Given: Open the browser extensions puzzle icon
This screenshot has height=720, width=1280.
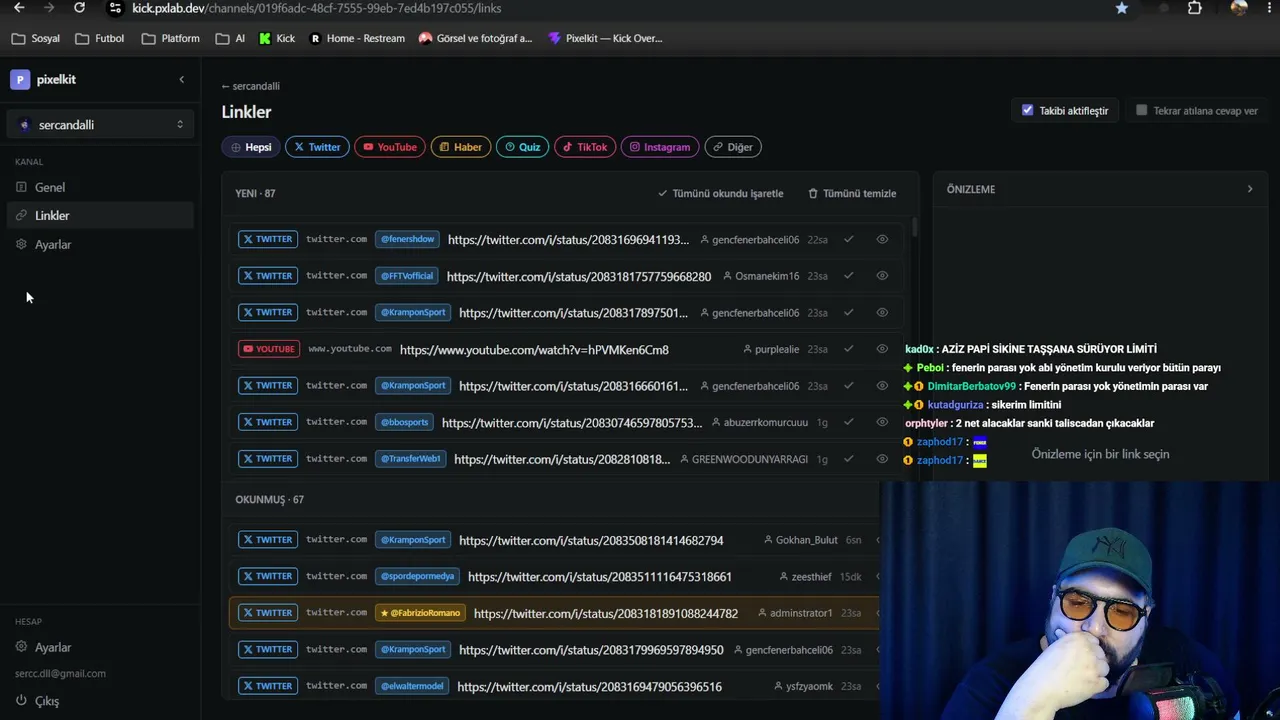Looking at the screenshot, I should tap(1195, 8).
